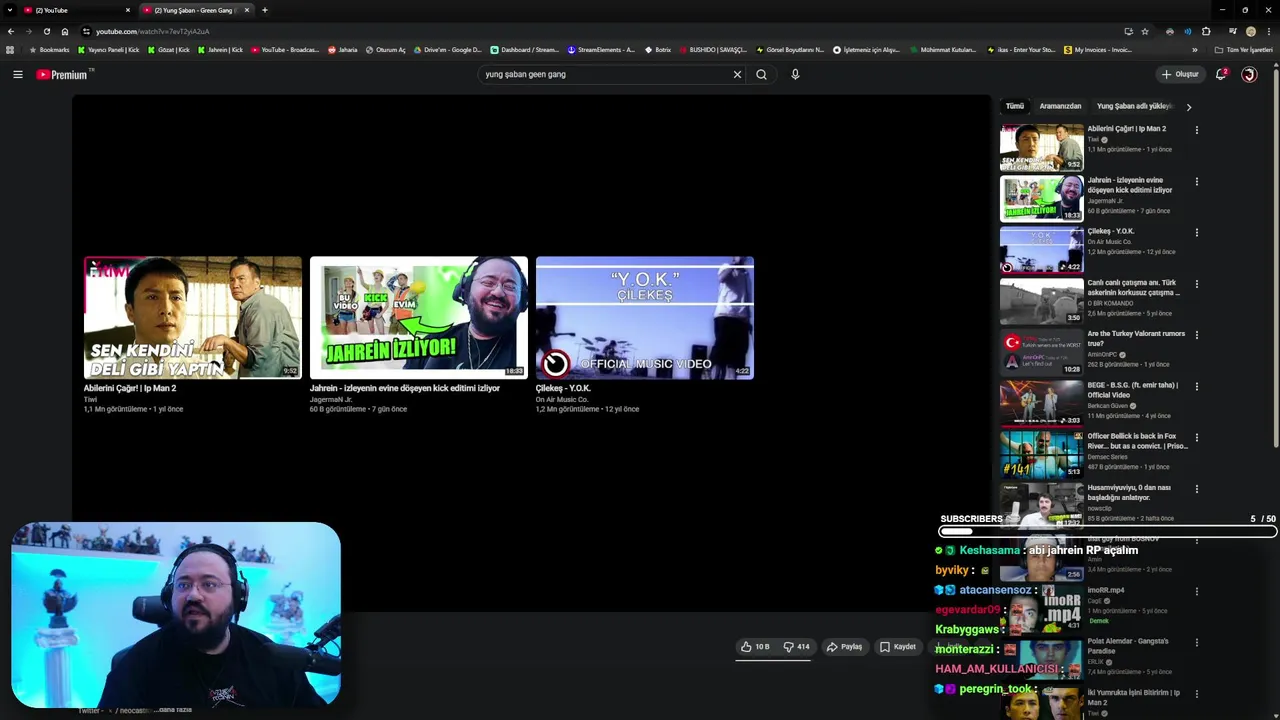Play end-screen Çilekeş Y.O.K. music video

click(x=644, y=318)
